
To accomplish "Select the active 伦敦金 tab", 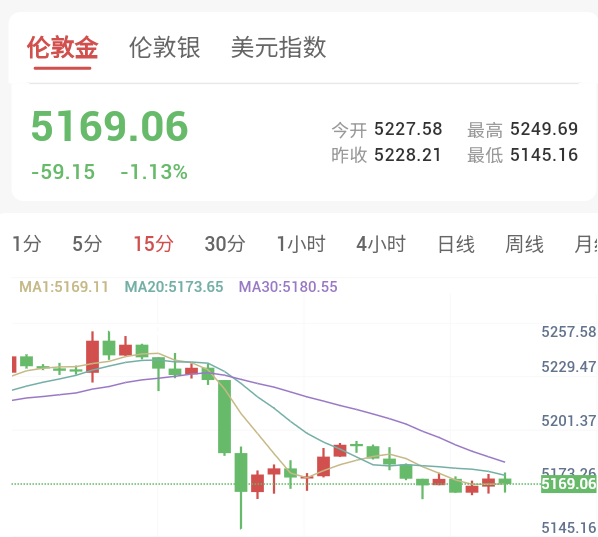I will click(63, 48).
